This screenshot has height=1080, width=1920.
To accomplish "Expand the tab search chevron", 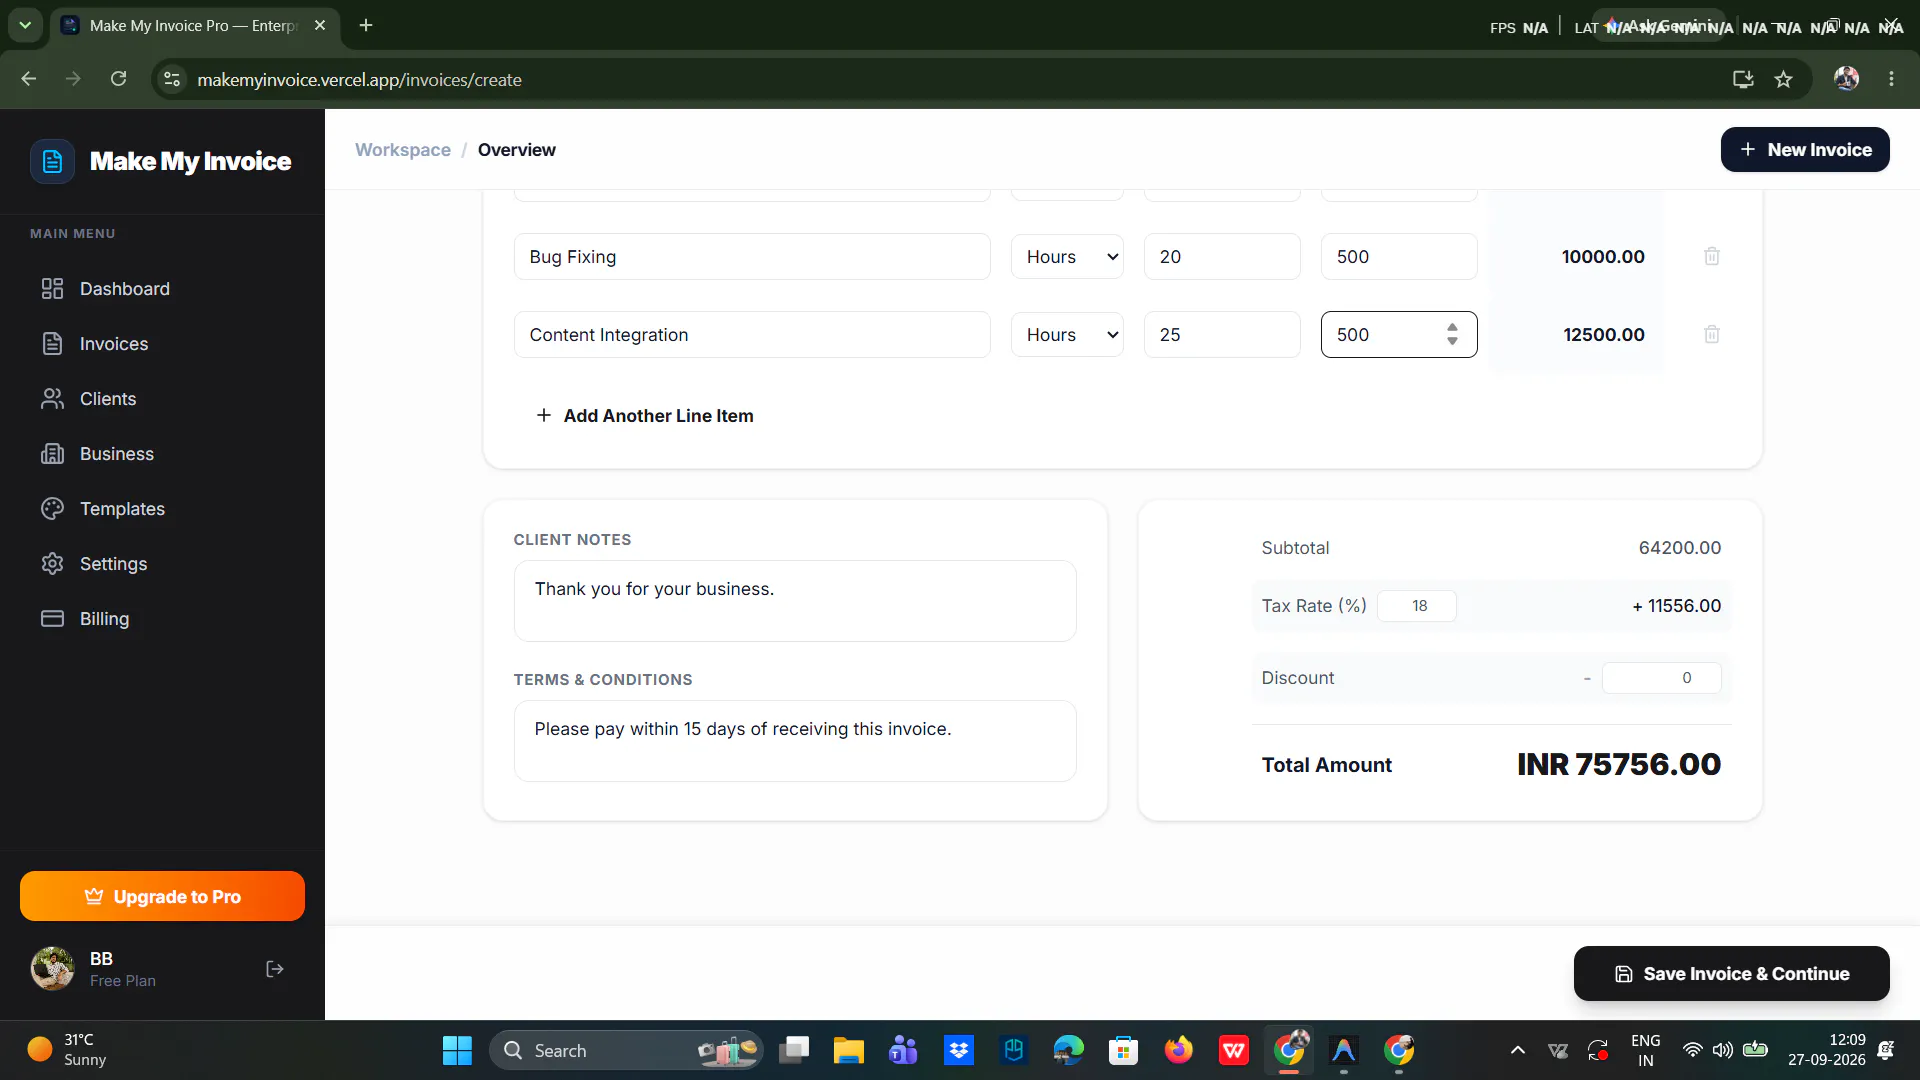I will 25,25.
